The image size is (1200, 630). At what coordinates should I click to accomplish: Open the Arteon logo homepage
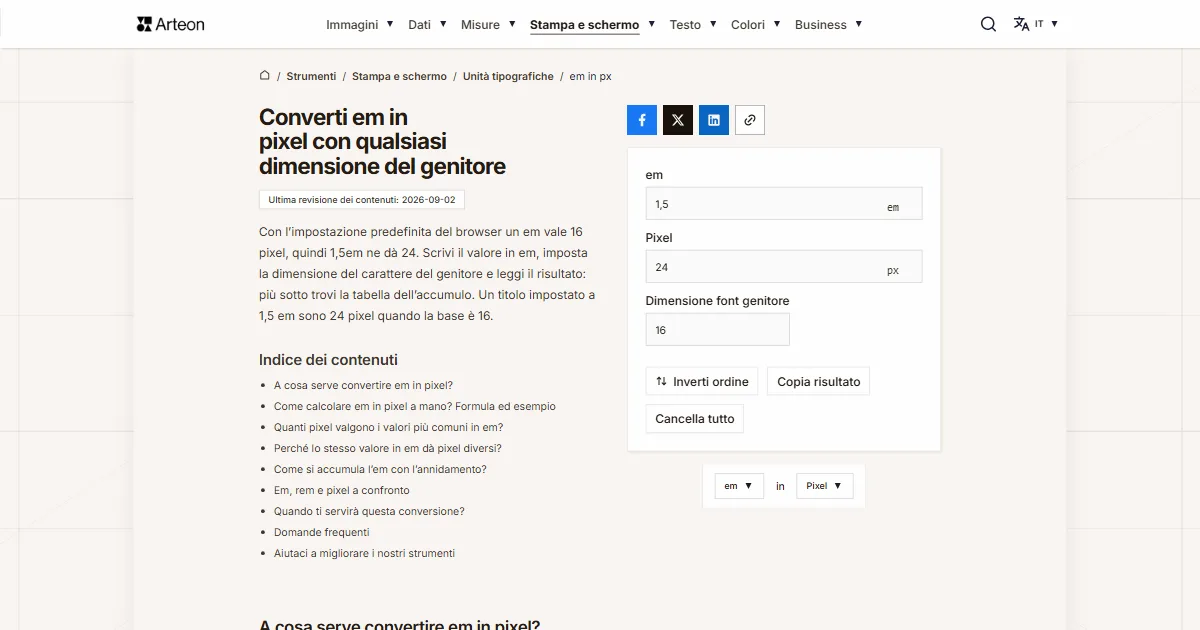[170, 24]
